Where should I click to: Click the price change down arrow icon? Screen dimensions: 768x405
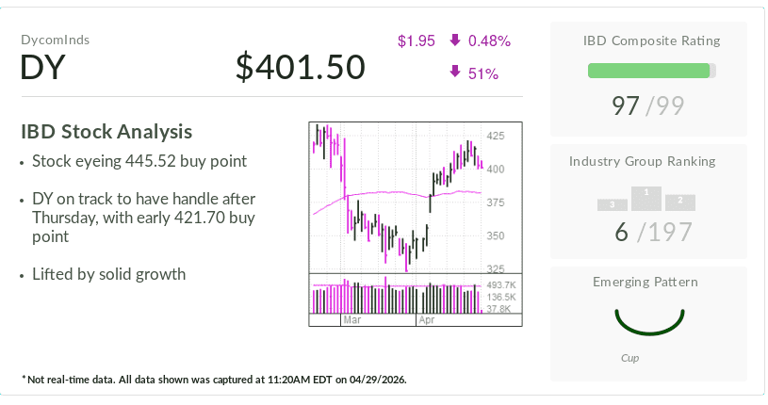pos(455,41)
